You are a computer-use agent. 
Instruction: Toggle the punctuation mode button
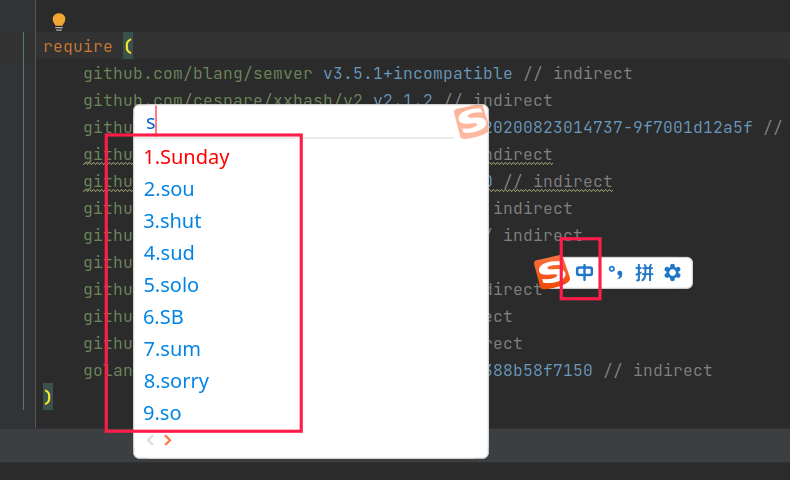(x=616, y=272)
